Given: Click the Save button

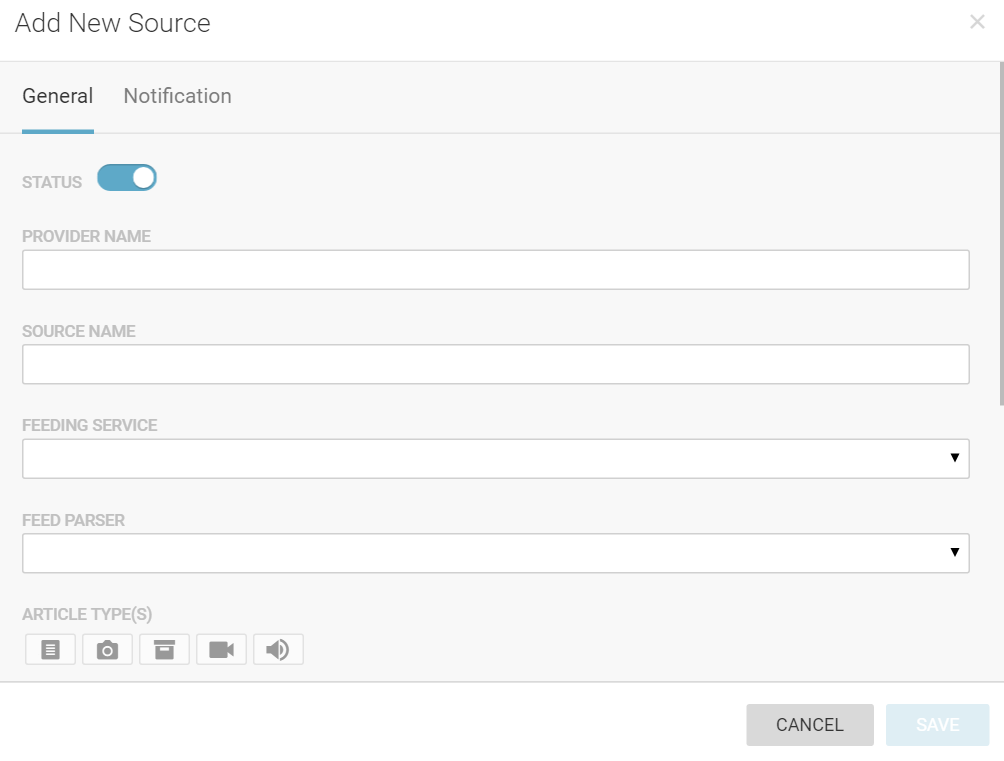Looking at the screenshot, I should 937,725.
